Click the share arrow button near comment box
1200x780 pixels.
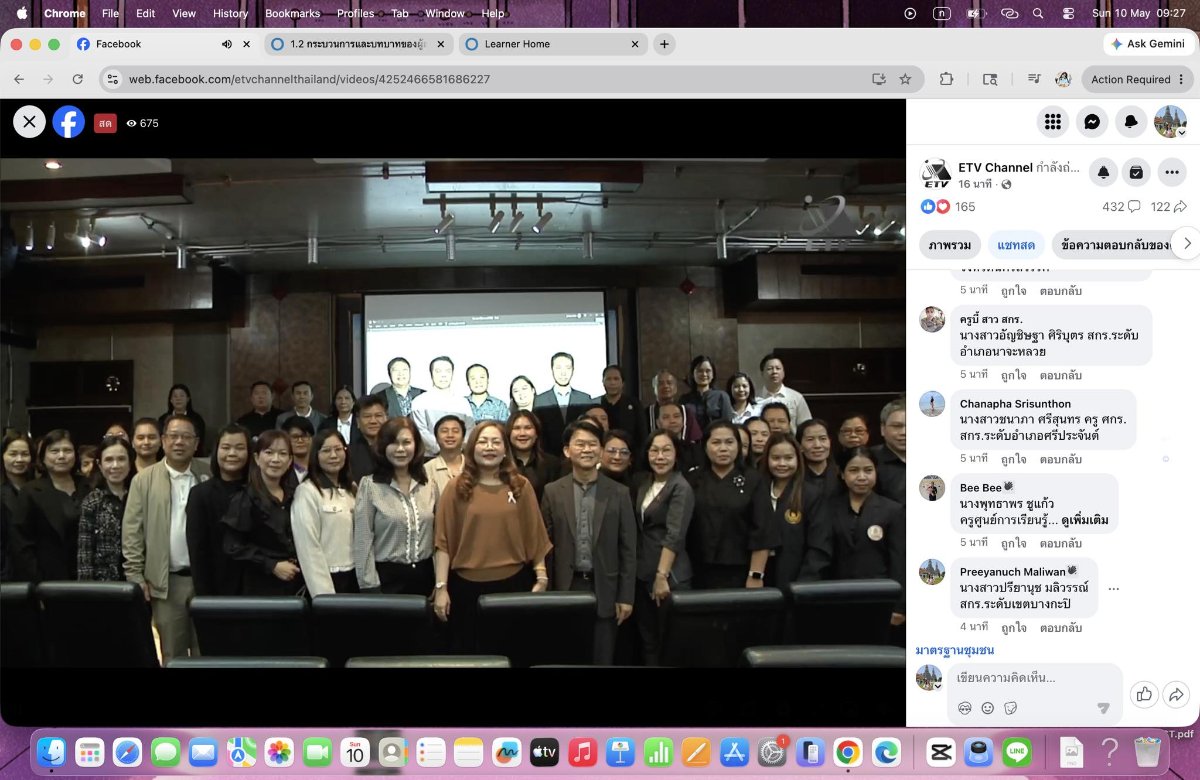pyautogui.click(x=1176, y=694)
